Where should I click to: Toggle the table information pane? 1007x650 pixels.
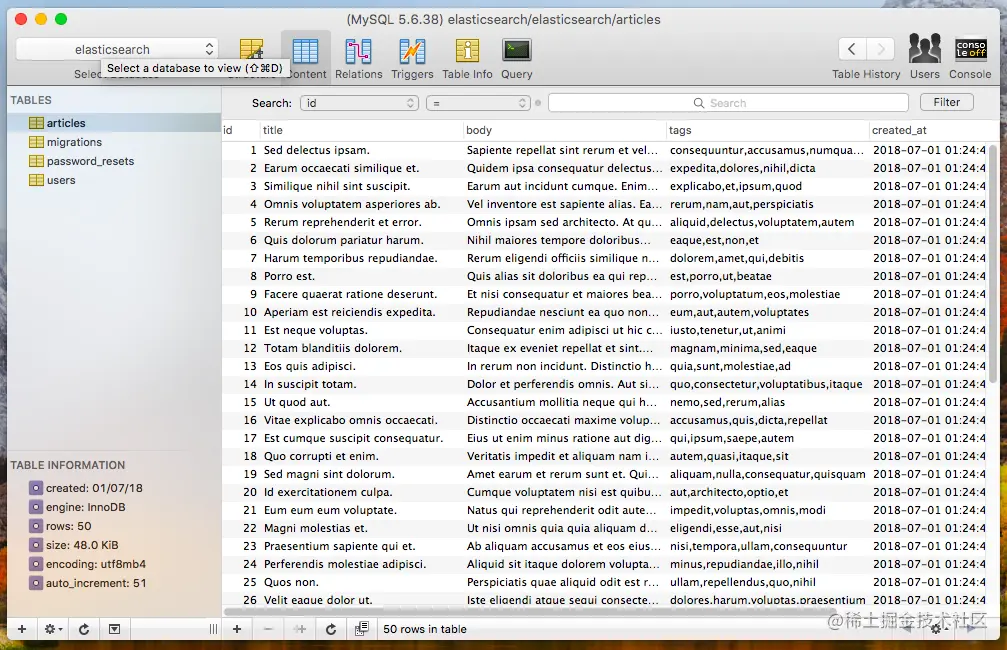(114, 629)
